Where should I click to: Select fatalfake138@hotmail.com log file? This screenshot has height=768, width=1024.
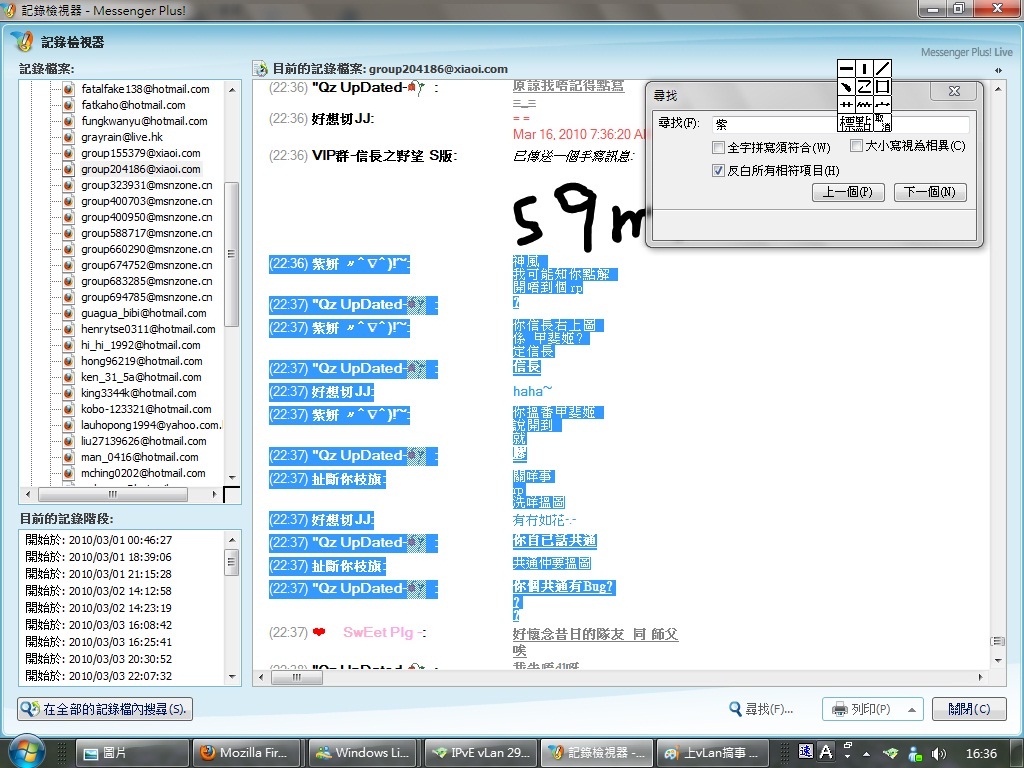point(145,89)
